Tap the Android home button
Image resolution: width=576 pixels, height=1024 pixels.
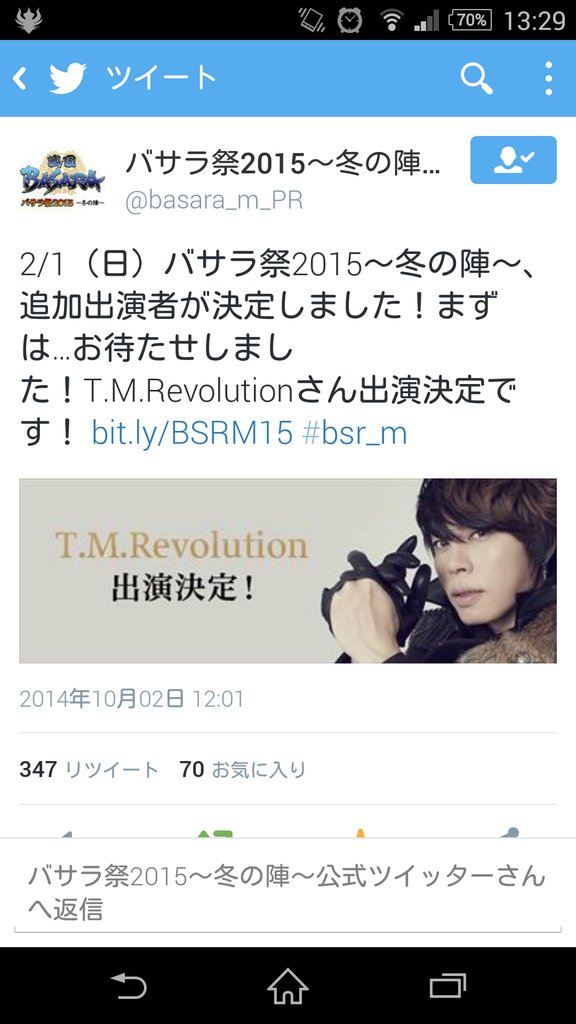[288, 985]
